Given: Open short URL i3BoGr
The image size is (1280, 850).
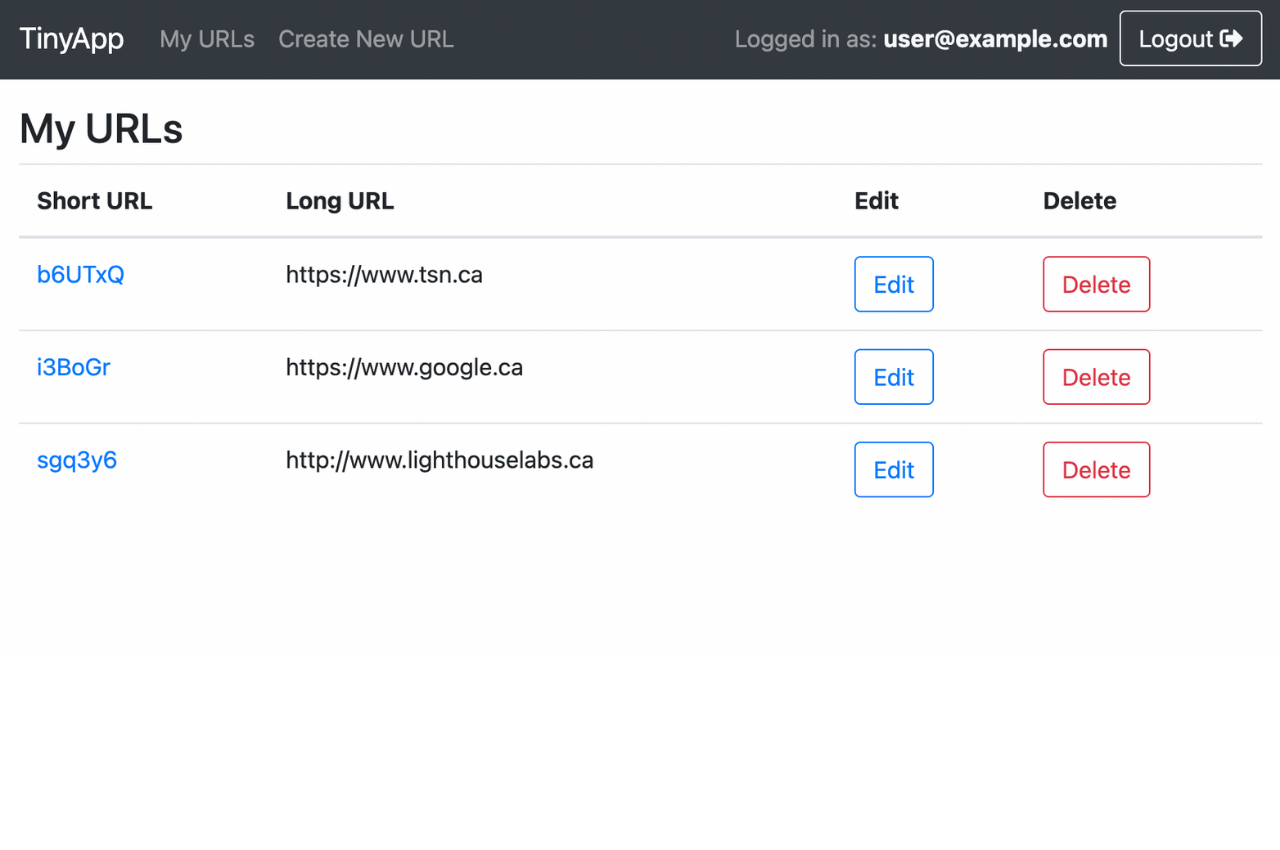Looking at the screenshot, I should pyautogui.click(x=73, y=368).
